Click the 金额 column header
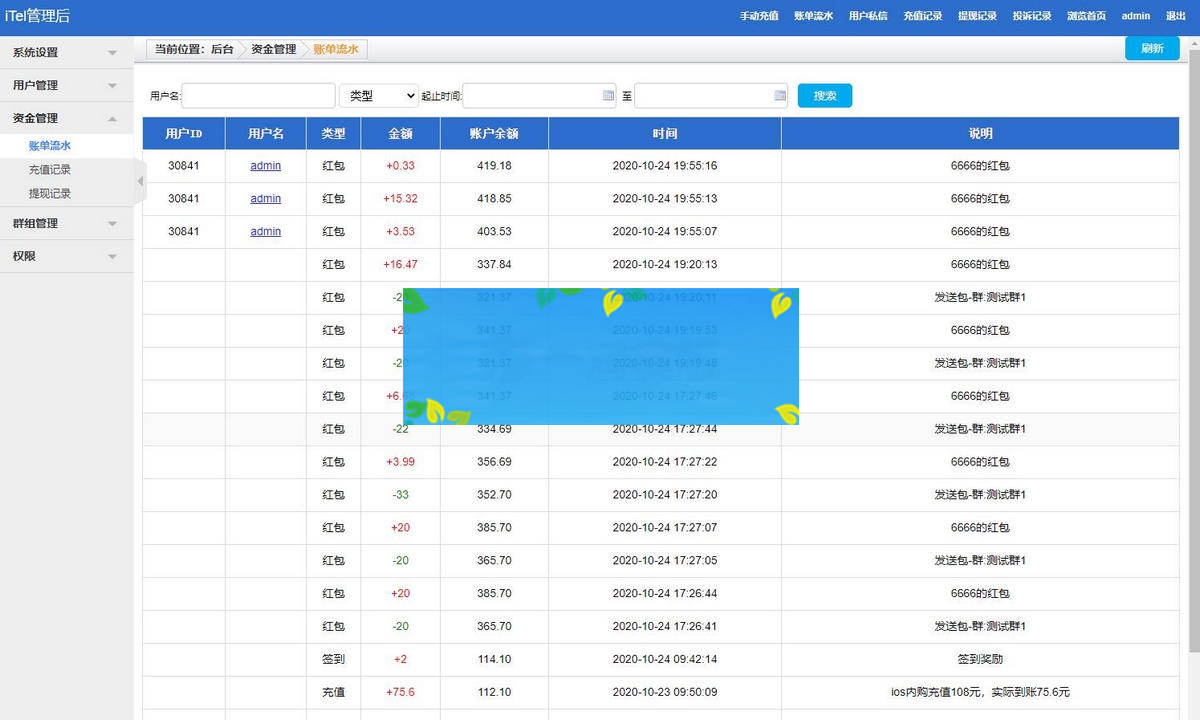Image resolution: width=1200 pixels, height=720 pixels. click(x=399, y=132)
